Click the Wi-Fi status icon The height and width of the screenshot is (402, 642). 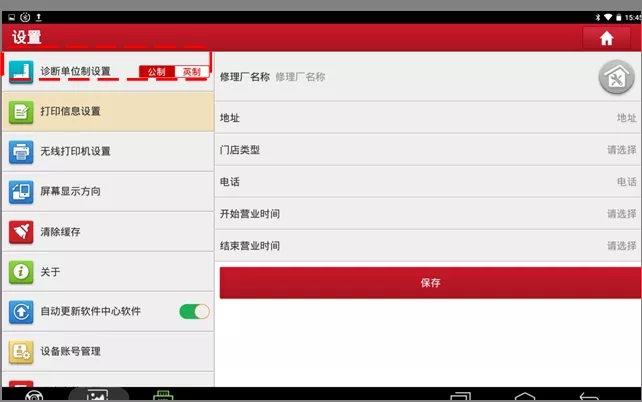tap(608, 17)
